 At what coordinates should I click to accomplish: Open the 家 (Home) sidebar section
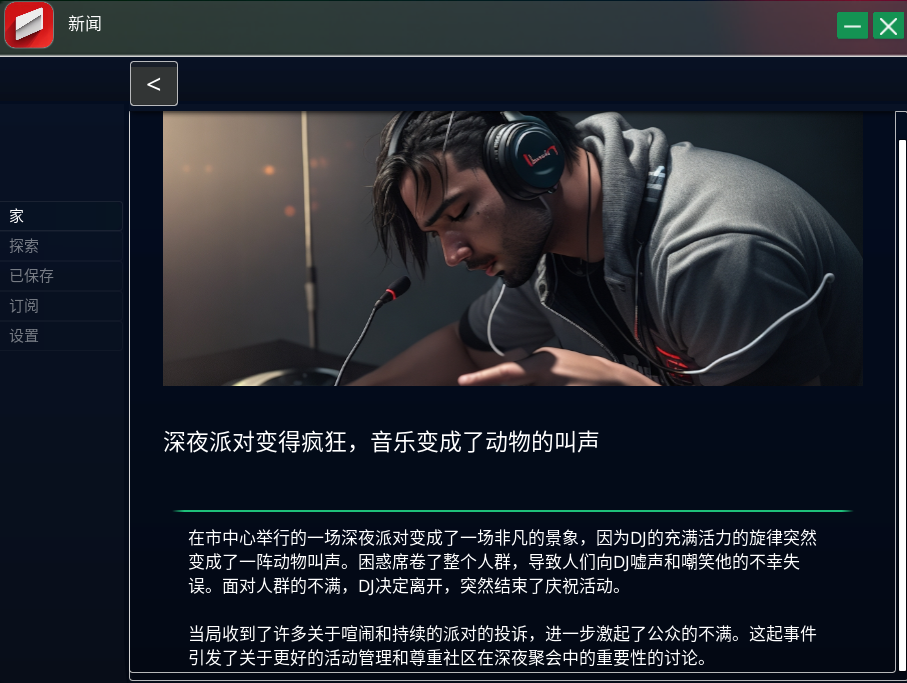pyautogui.click(x=61, y=216)
